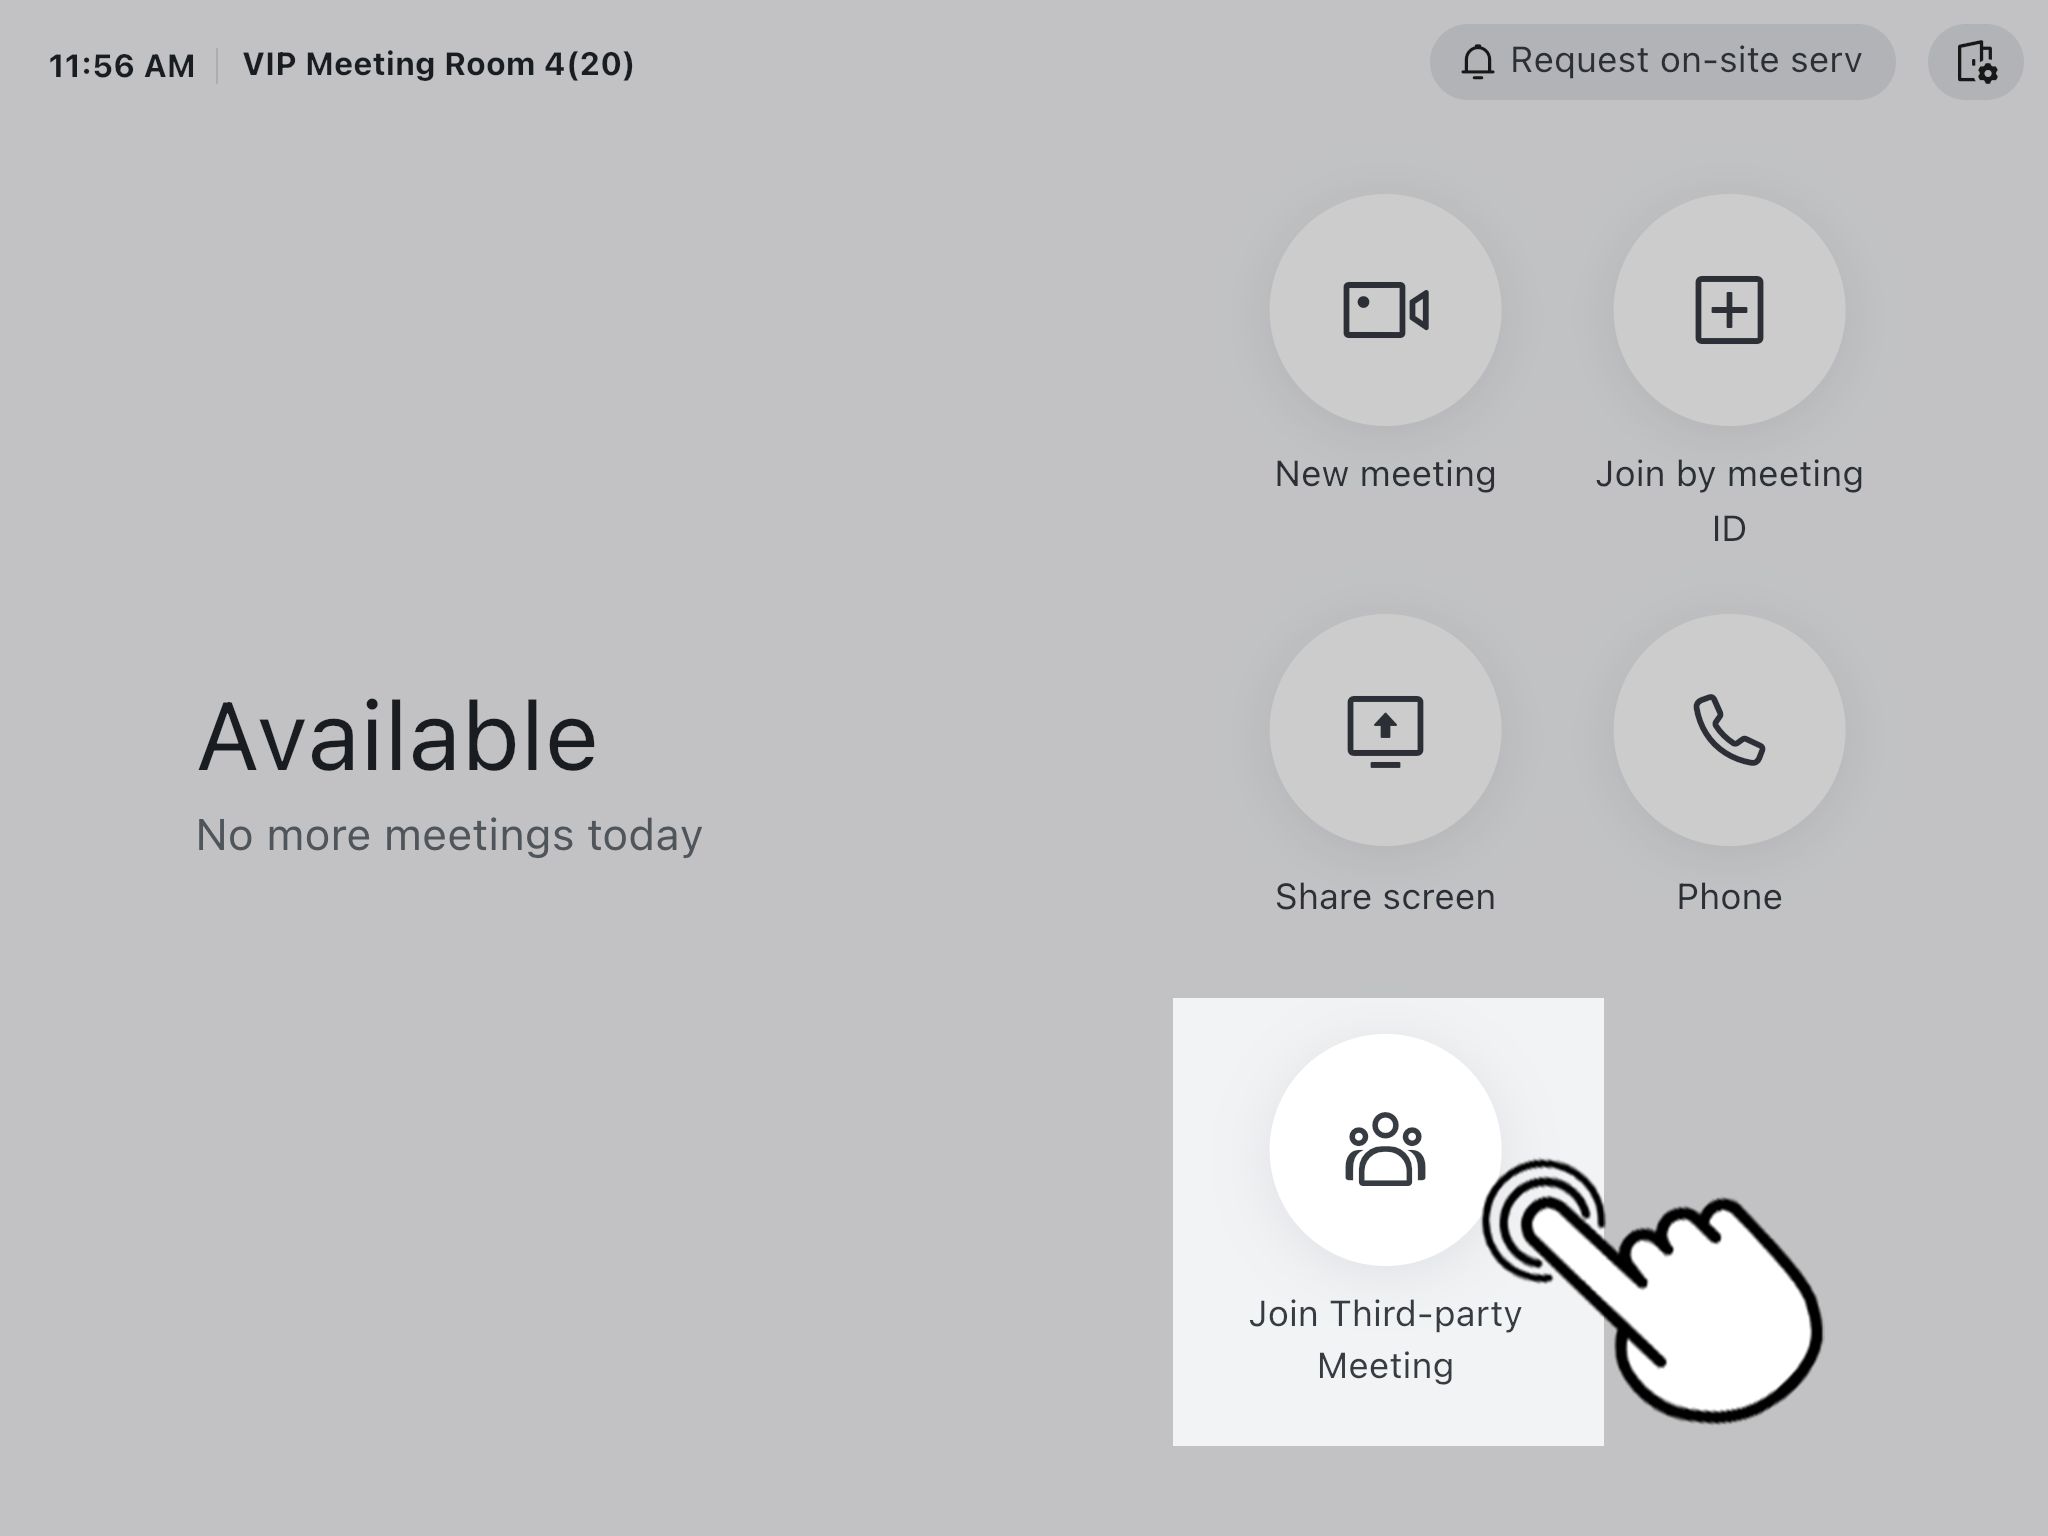Click the '11:56 AM' clock text

[x=122, y=66]
